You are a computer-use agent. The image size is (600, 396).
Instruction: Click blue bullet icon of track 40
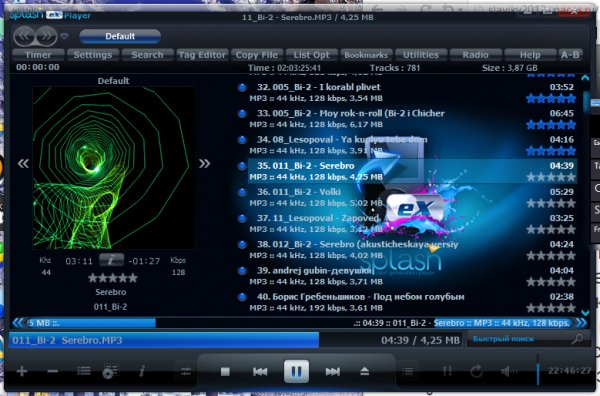(x=242, y=297)
